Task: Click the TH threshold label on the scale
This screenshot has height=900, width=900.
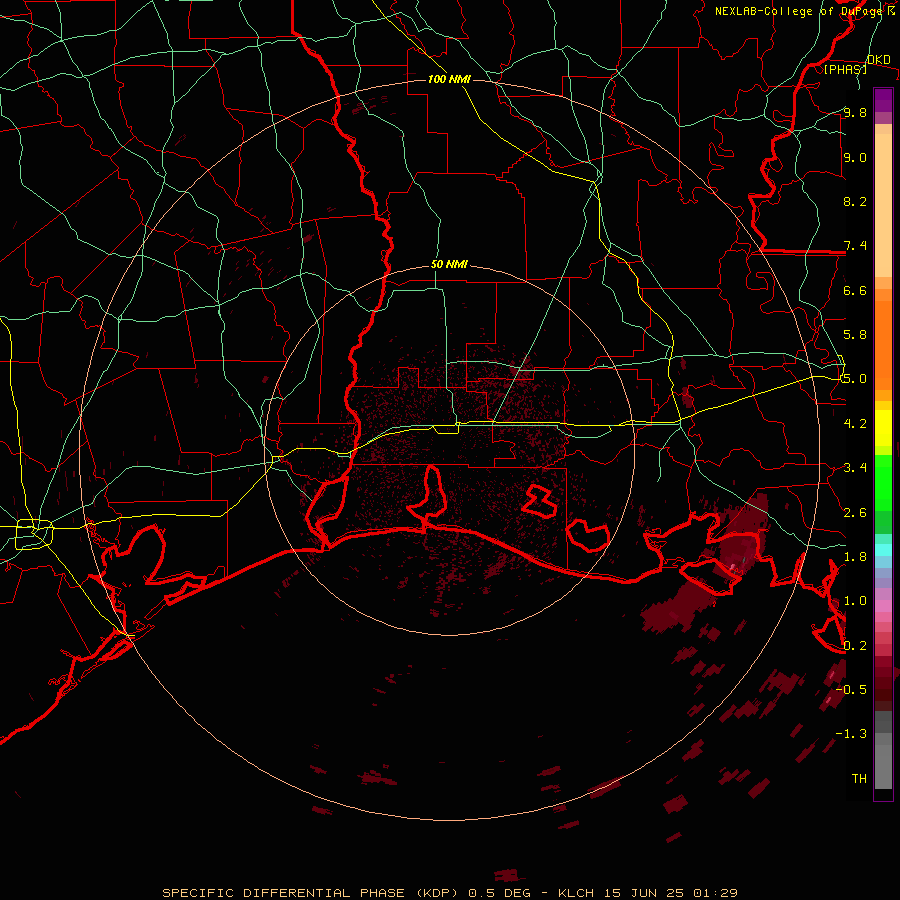Action: click(859, 779)
